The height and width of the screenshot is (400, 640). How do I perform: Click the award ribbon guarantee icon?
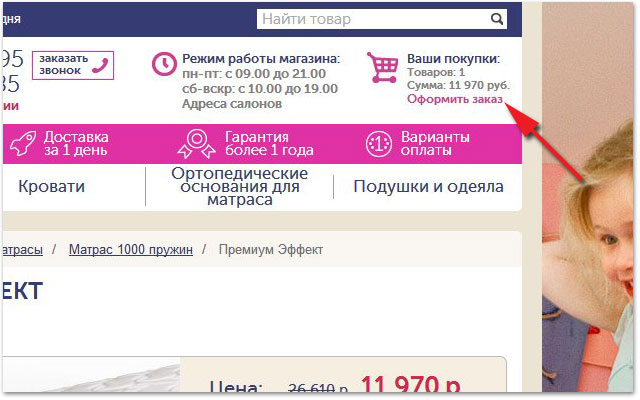tap(197, 143)
